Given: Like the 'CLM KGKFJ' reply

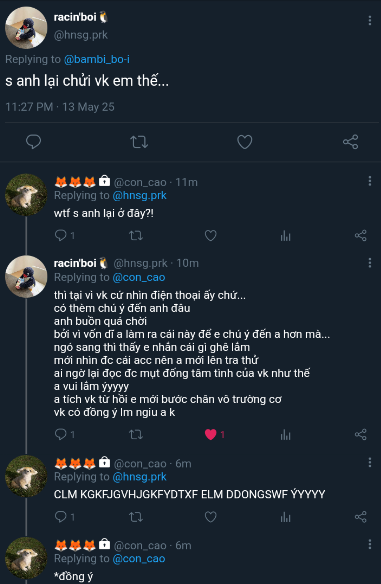Looking at the screenshot, I should point(210,517).
